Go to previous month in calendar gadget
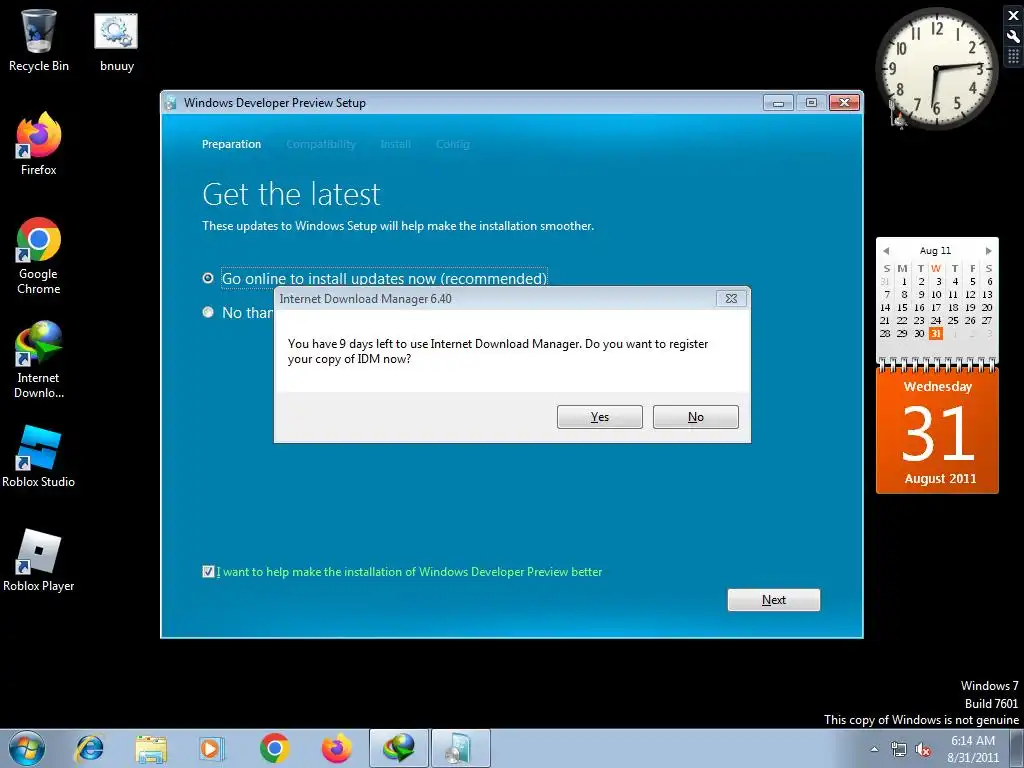This screenshot has width=1024, height=768. (886, 251)
